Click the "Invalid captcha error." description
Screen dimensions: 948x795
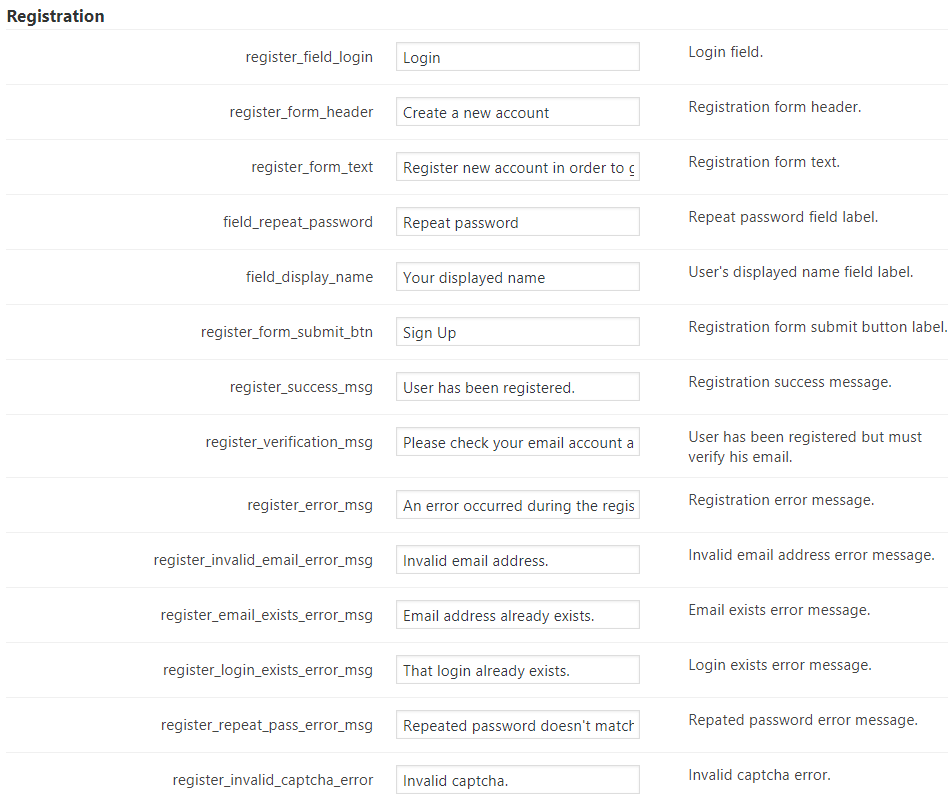pos(759,775)
